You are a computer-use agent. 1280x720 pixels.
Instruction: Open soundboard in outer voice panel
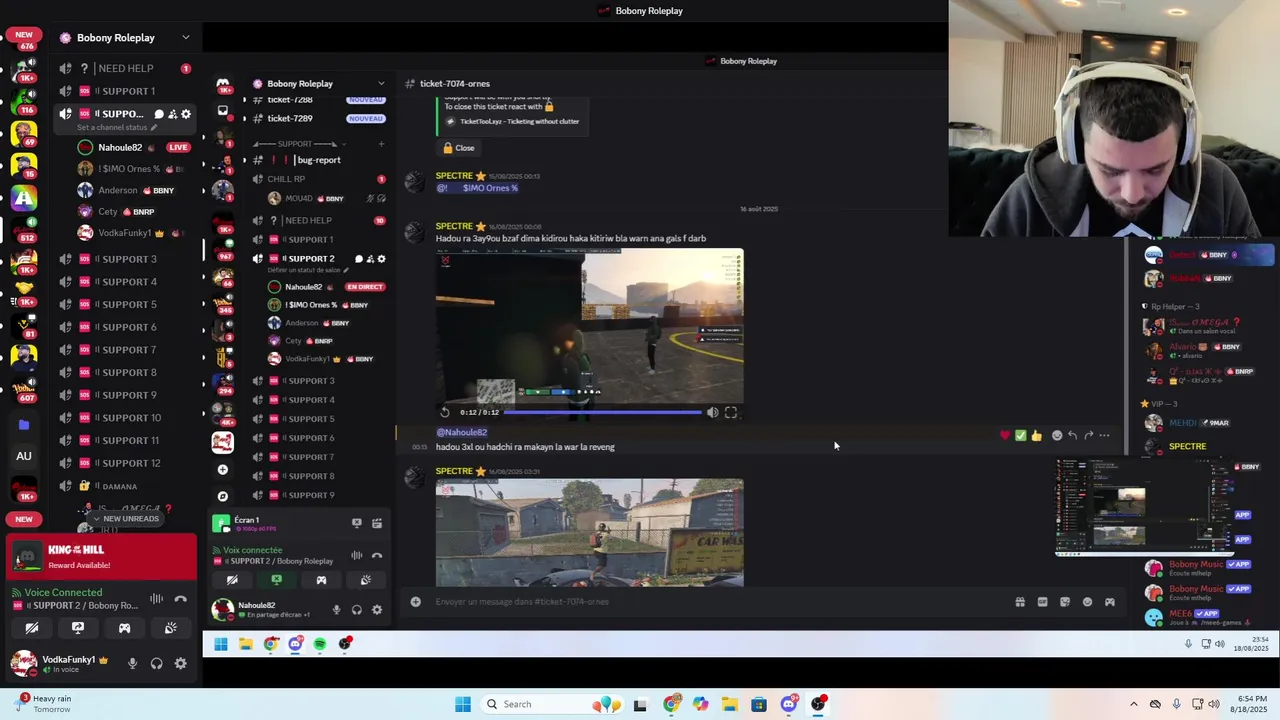[171, 628]
